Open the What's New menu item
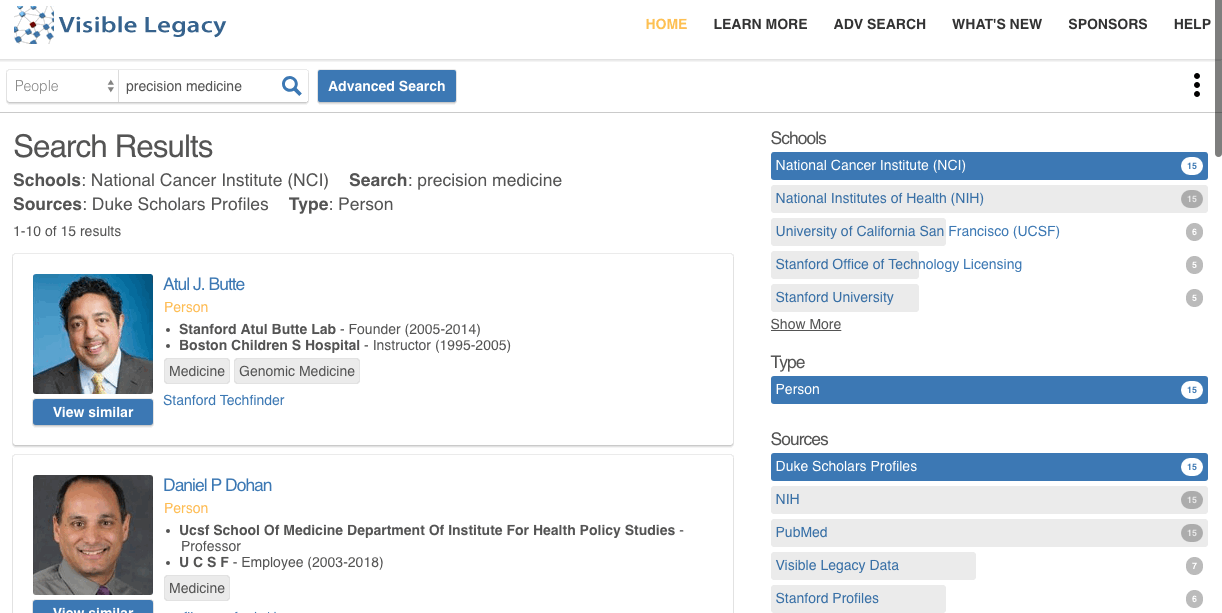The height and width of the screenshot is (613, 1222). pyautogui.click(x=996, y=24)
